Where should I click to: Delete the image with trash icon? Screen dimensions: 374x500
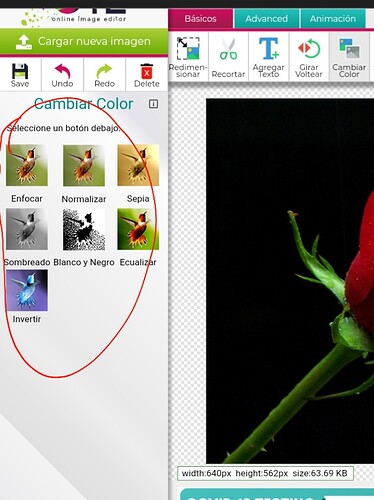(x=147, y=75)
